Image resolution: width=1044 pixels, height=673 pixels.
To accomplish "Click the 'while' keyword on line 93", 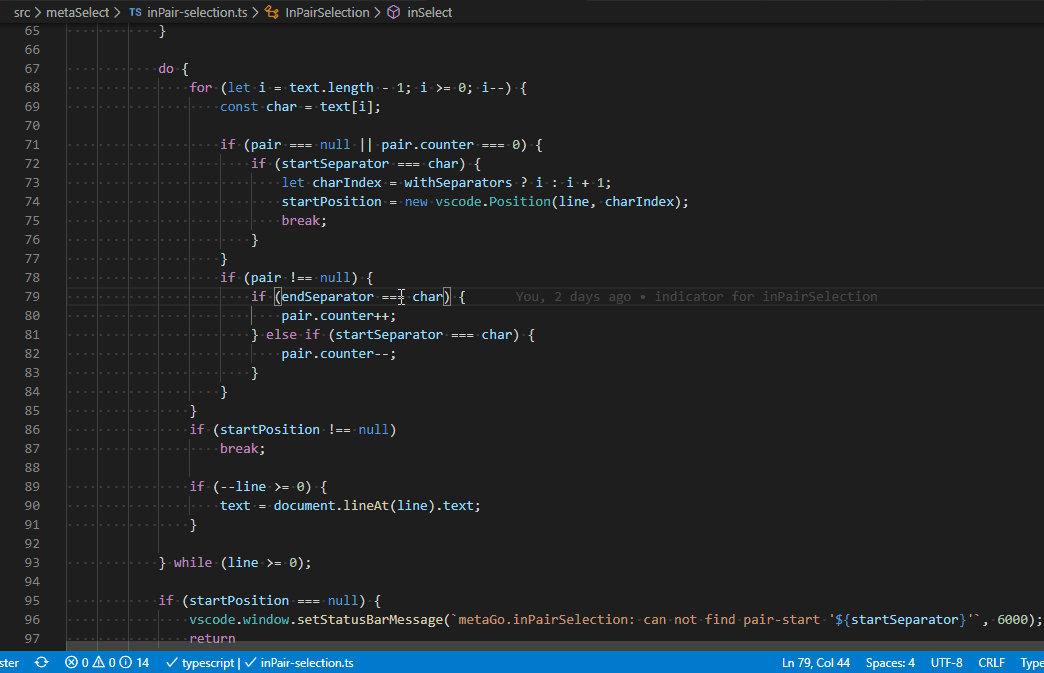I will click(x=193, y=562).
